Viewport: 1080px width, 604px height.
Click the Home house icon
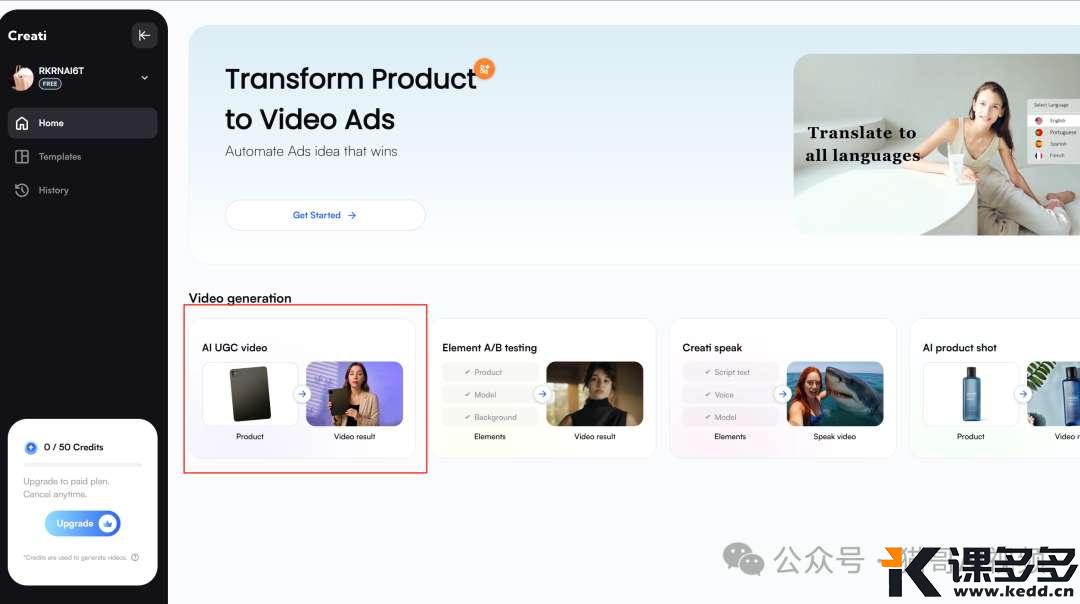22,123
